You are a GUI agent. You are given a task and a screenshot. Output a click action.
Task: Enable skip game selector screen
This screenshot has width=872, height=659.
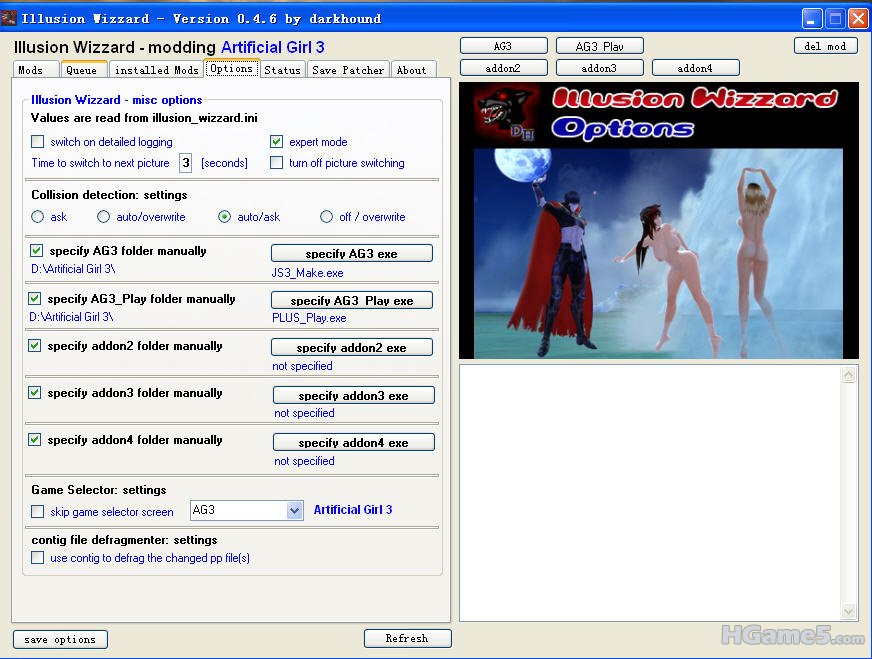point(37,512)
